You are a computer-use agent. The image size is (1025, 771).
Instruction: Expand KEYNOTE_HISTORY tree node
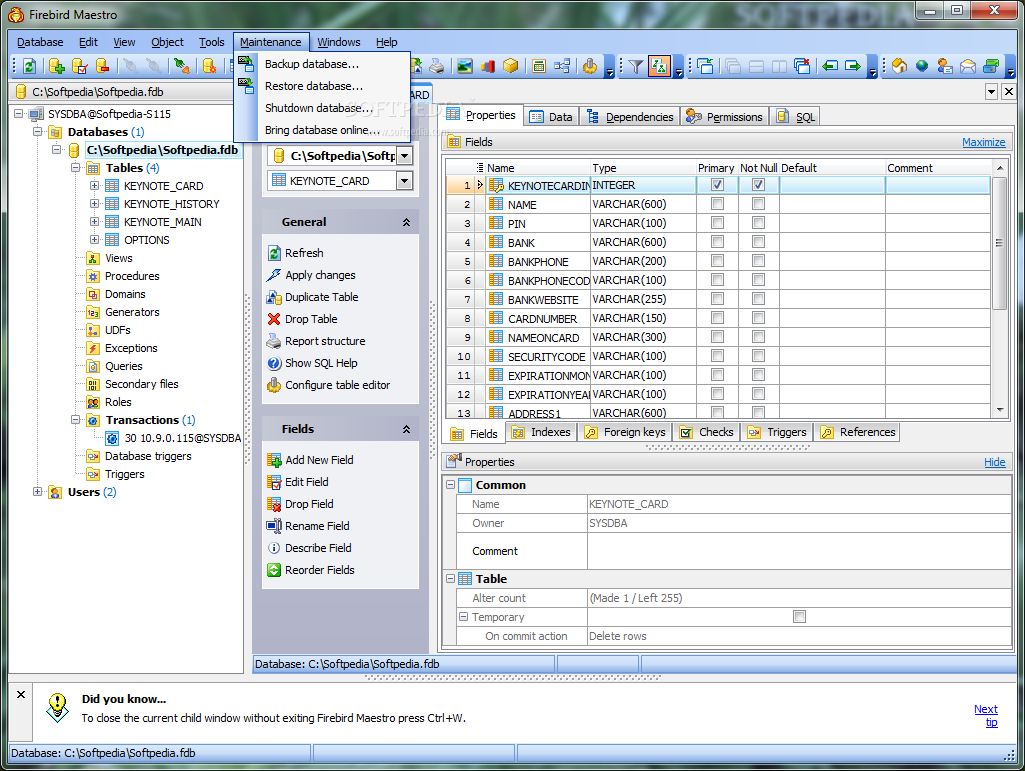coord(94,204)
